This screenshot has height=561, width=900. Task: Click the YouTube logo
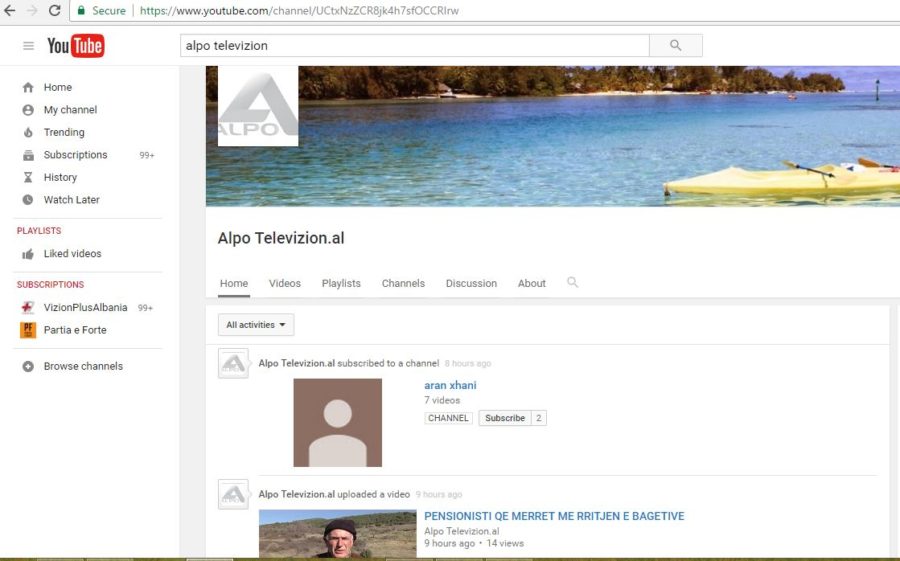click(75, 45)
